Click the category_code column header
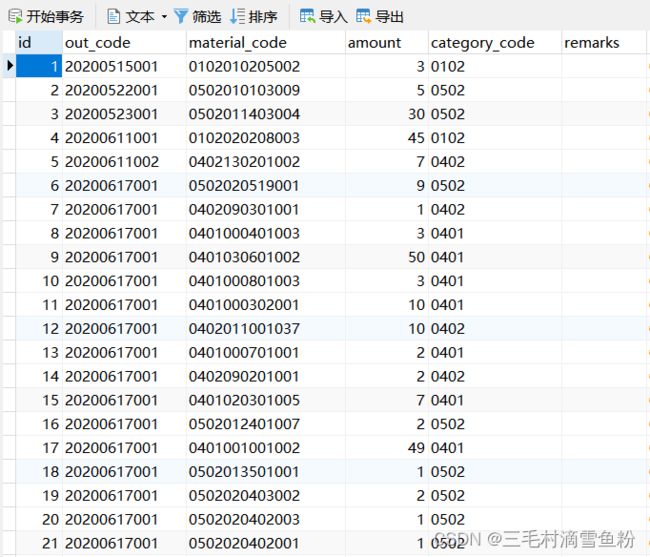The height and width of the screenshot is (557, 650). tap(495, 42)
